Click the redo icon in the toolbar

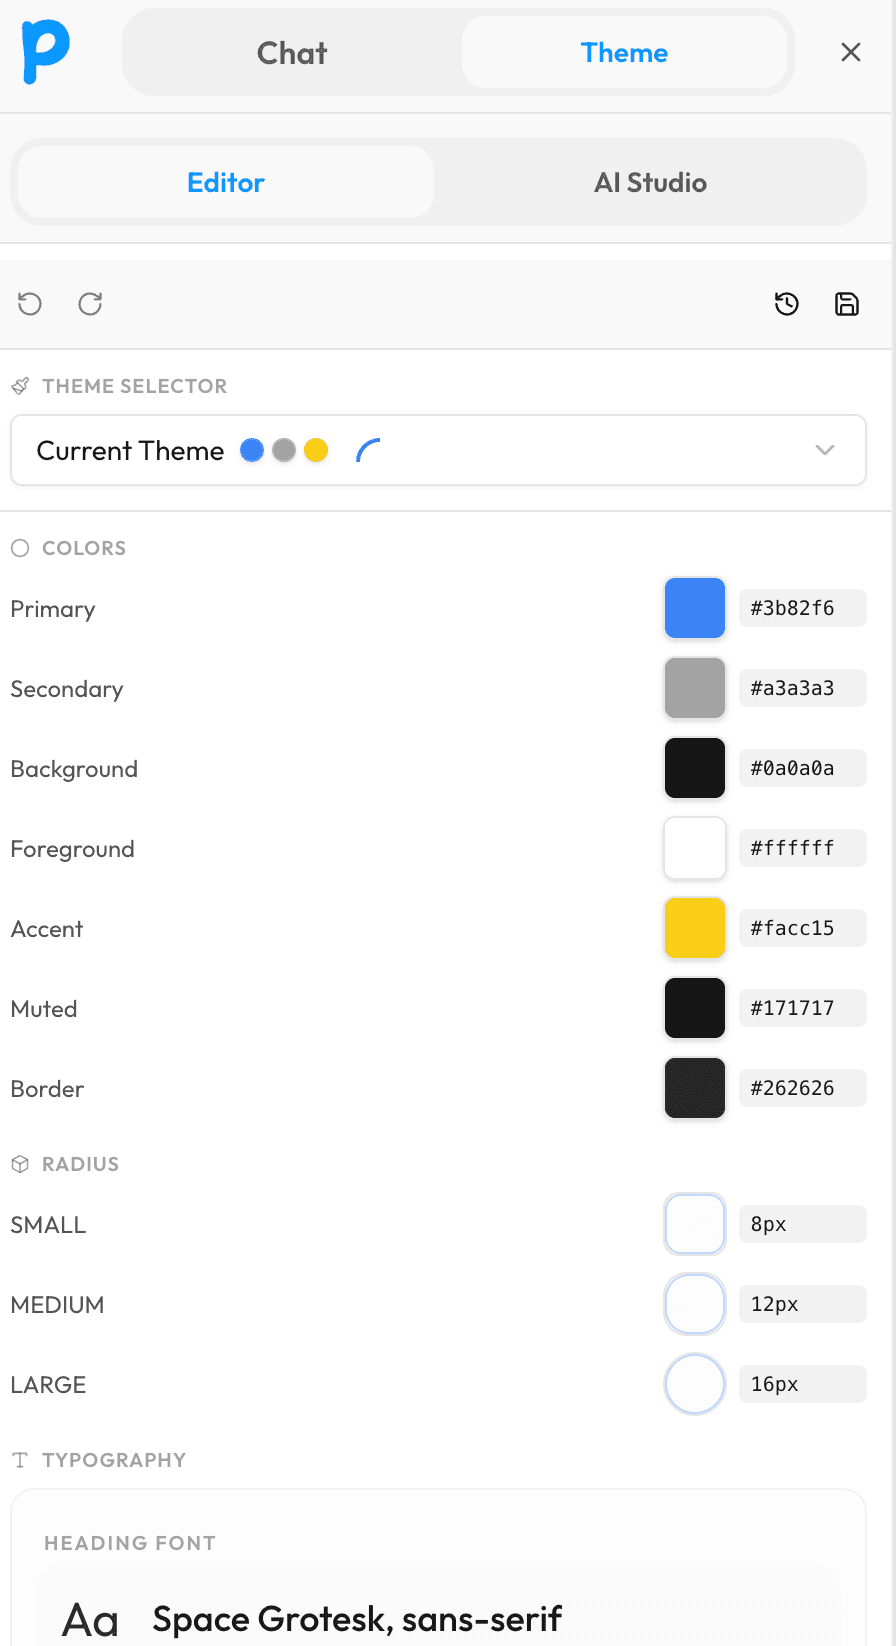(89, 303)
